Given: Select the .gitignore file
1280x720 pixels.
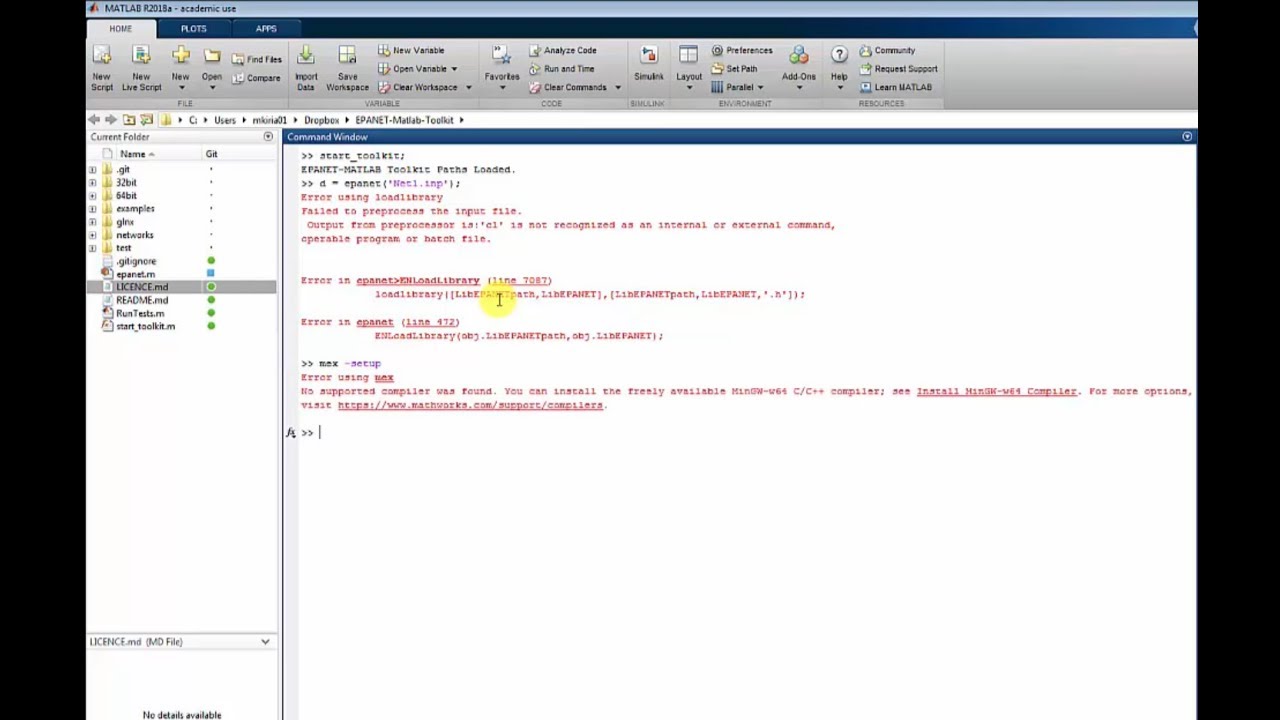Looking at the screenshot, I should point(136,261).
